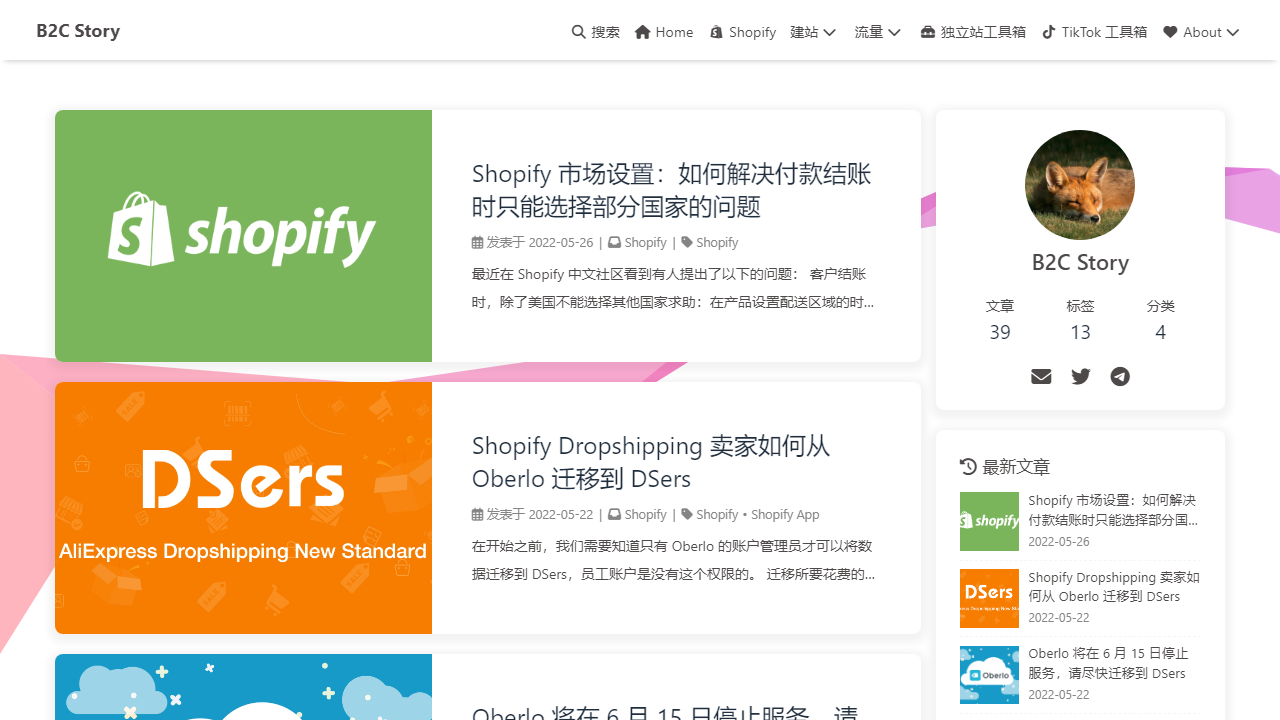The width and height of the screenshot is (1280, 720).
Task: Expand the 流量 dropdown menu
Action: pos(878,32)
